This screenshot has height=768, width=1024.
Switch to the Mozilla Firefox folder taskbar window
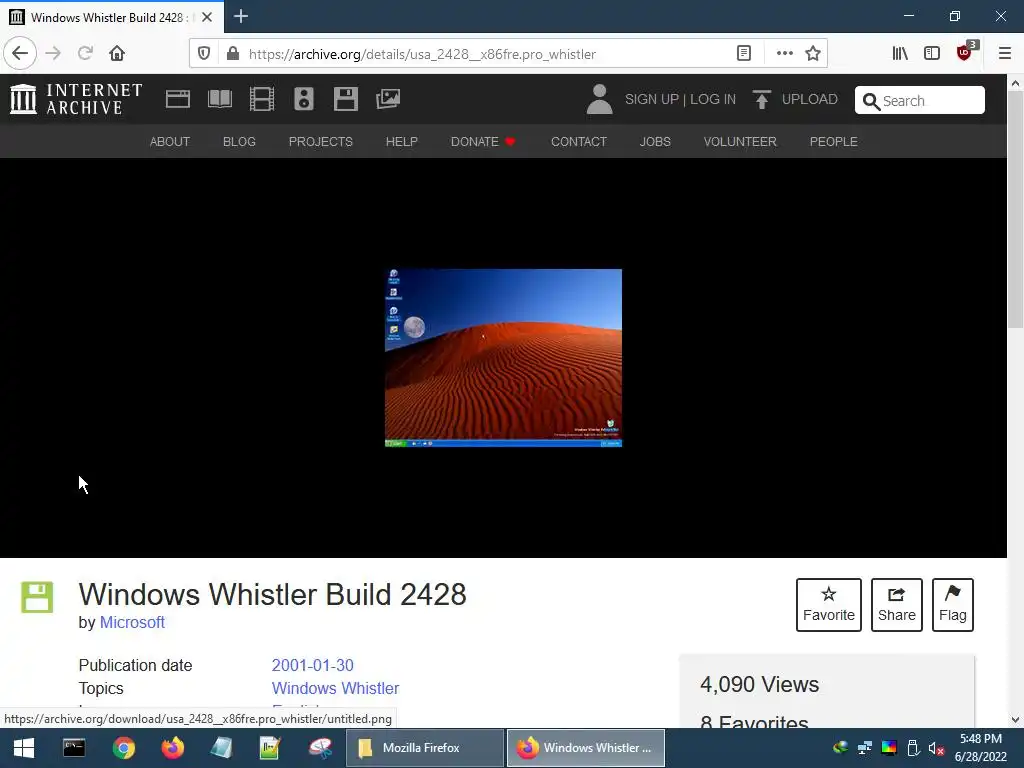[x=424, y=748]
